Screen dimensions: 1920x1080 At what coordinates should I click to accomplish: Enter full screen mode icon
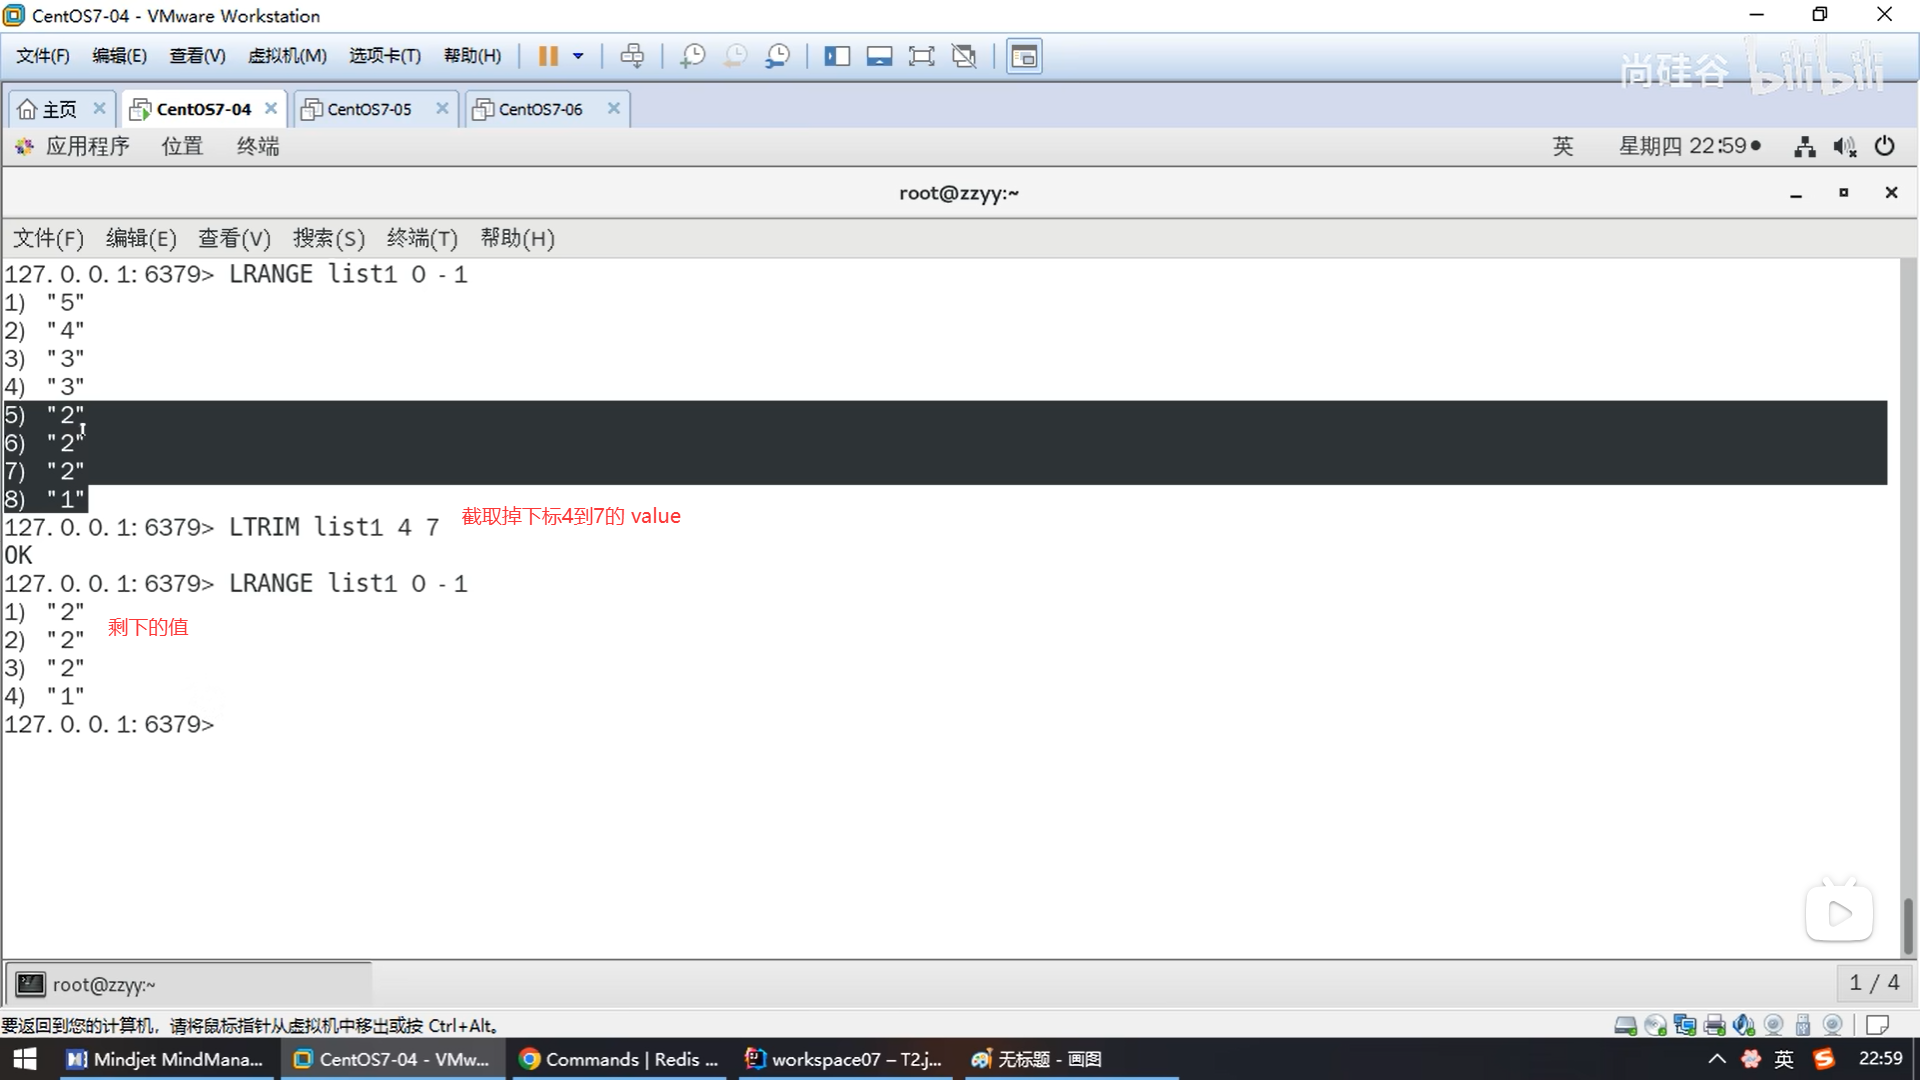pyautogui.click(x=921, y=56)
